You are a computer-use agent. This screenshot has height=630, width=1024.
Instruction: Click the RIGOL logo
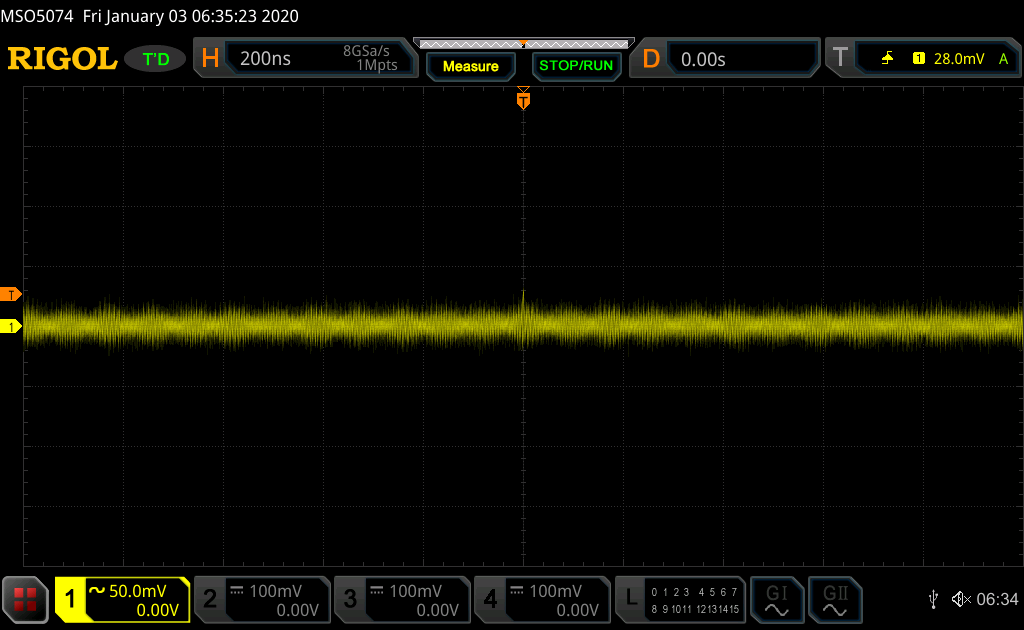(x=62, y=59)
